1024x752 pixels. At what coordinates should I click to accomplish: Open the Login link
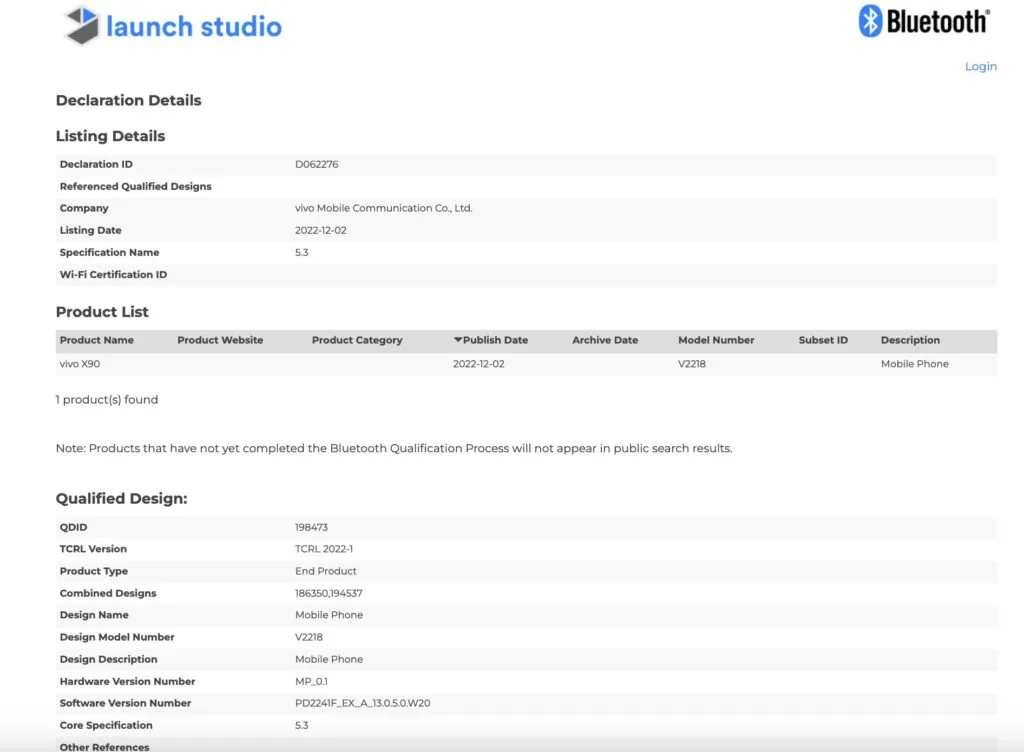[980, 66]
